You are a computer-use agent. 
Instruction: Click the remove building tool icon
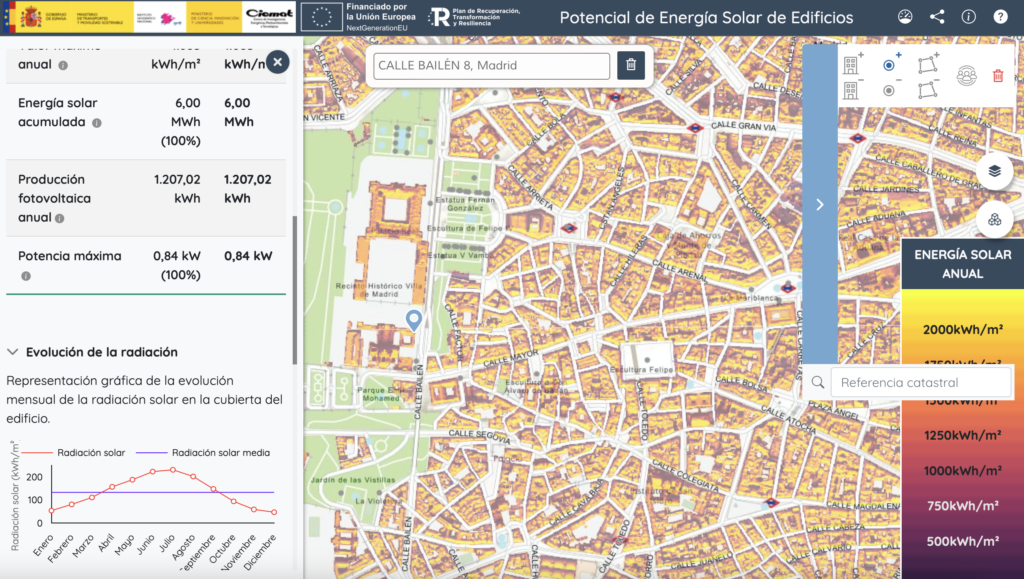point(852,89)
